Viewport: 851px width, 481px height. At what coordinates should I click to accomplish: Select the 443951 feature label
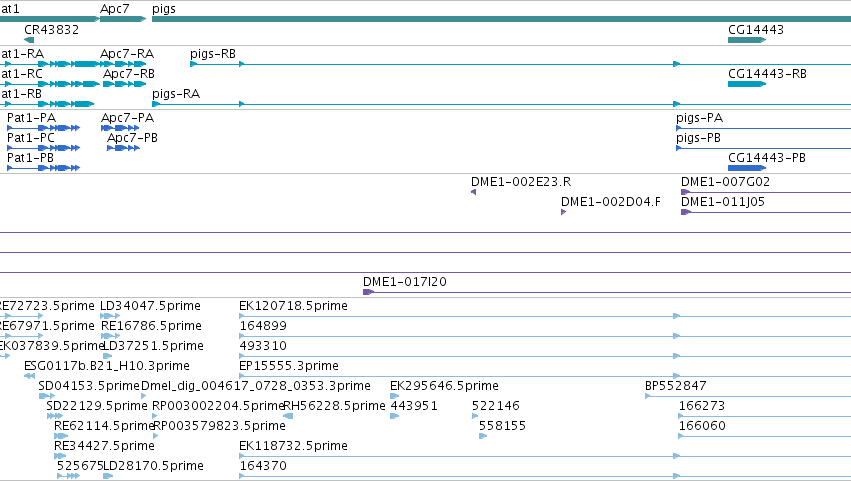coord(414,406)
